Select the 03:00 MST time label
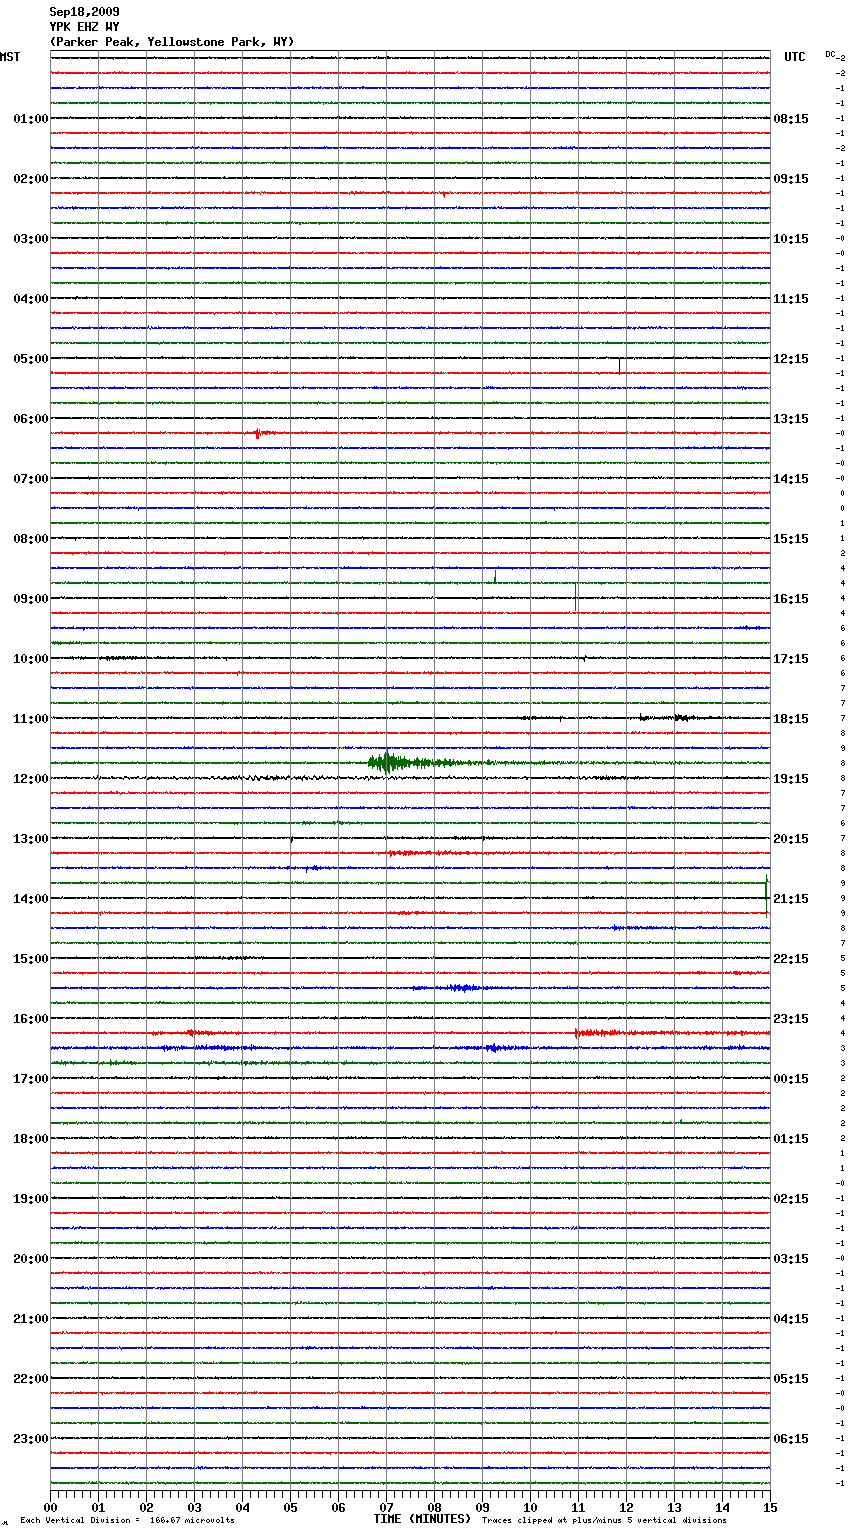Viewport: 850px width, 1534px height. pyautogui.click(x=31, y=239)
